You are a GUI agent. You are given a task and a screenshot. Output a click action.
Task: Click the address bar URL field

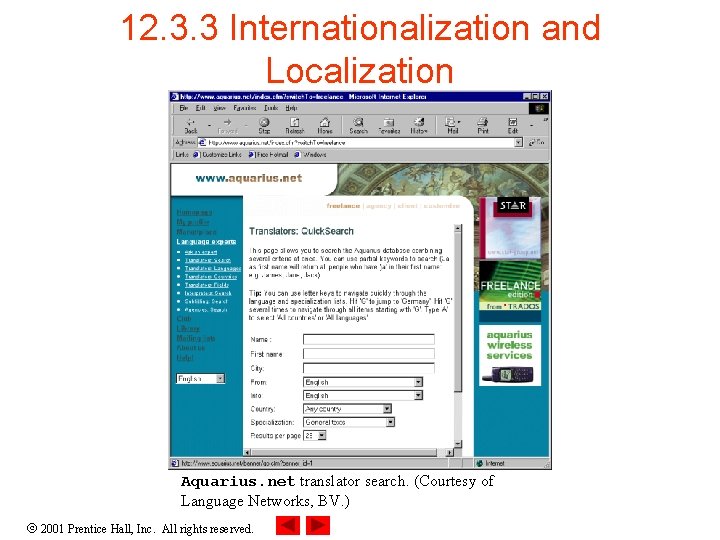(360, 143)
